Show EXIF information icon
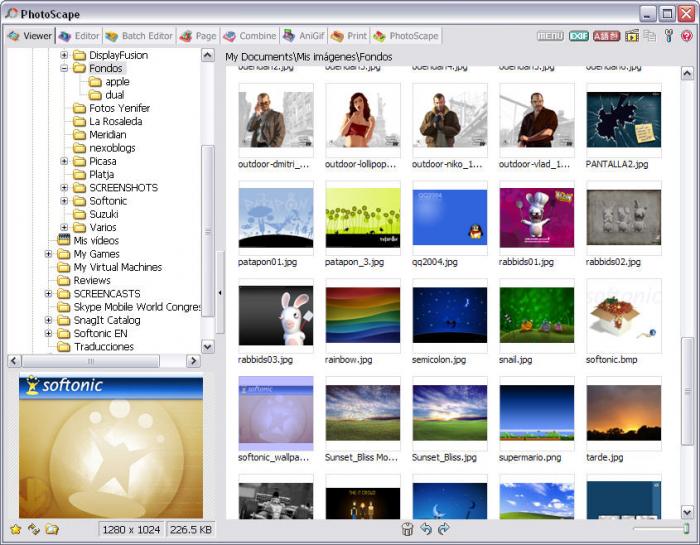Screen dimensions: 700x545 click(x=579, y=36)
